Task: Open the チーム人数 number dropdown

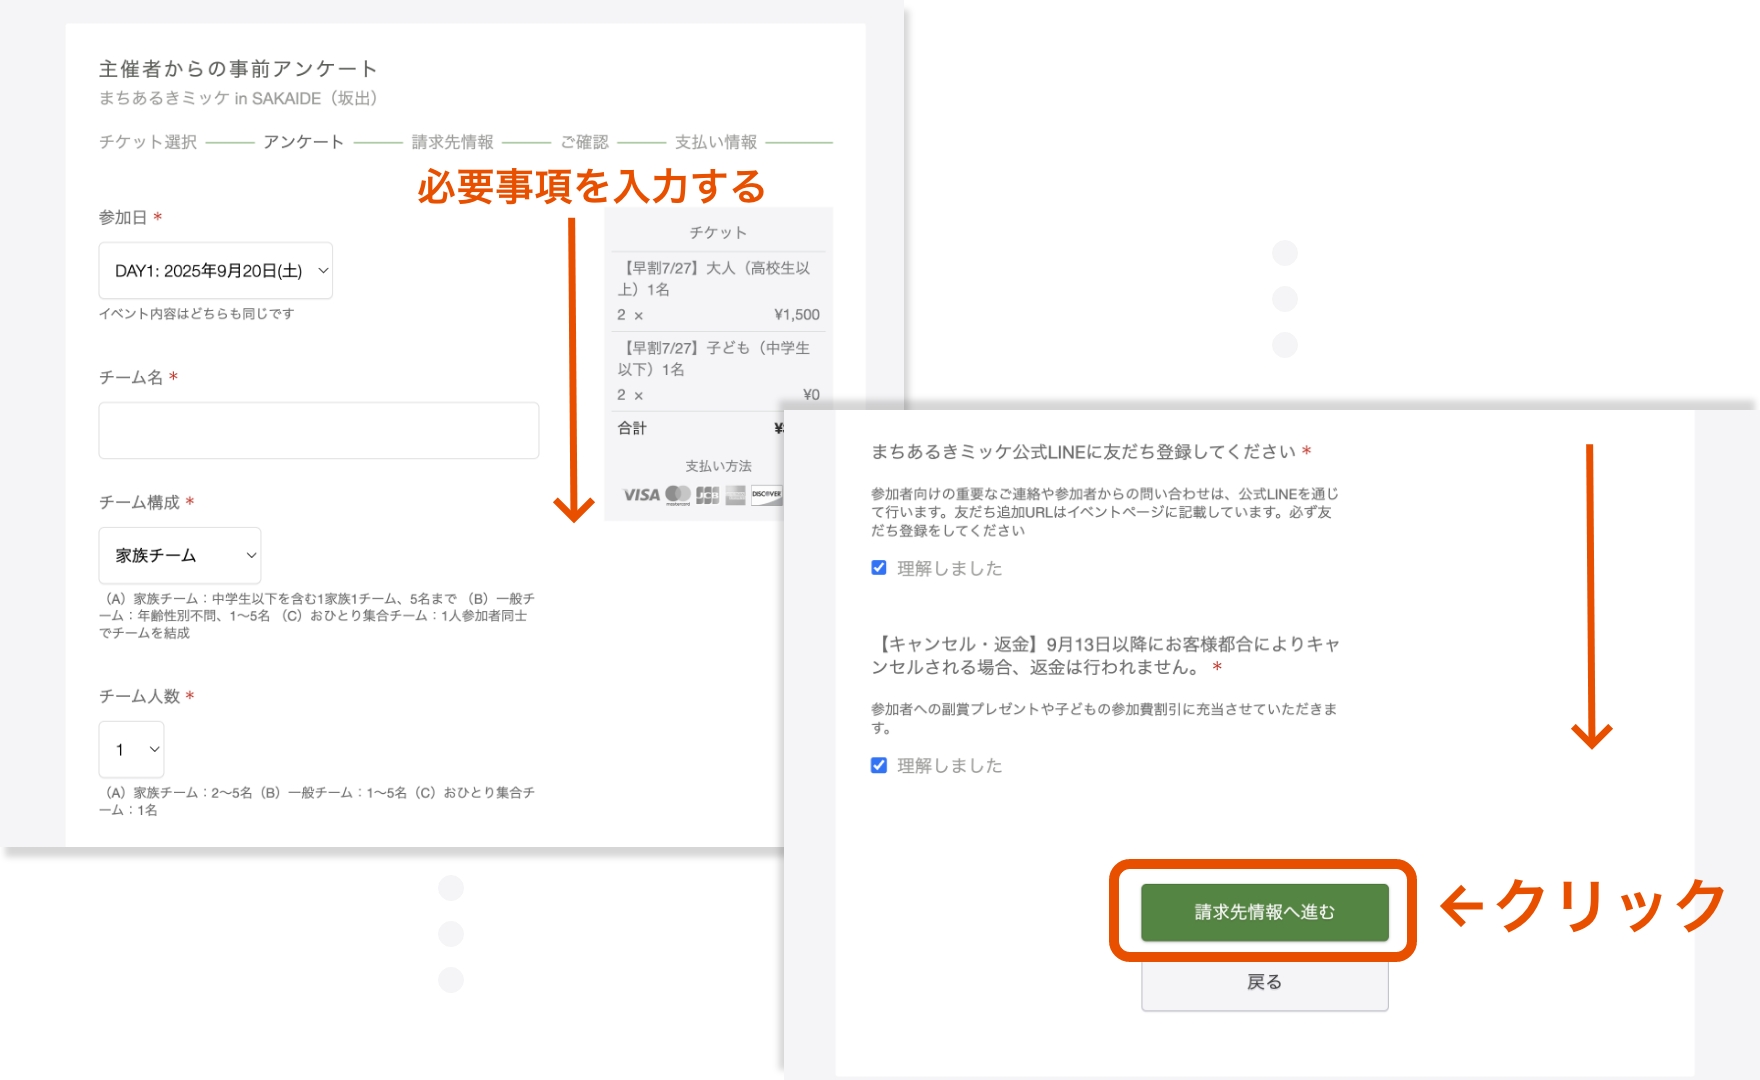Action: [131, 749]
